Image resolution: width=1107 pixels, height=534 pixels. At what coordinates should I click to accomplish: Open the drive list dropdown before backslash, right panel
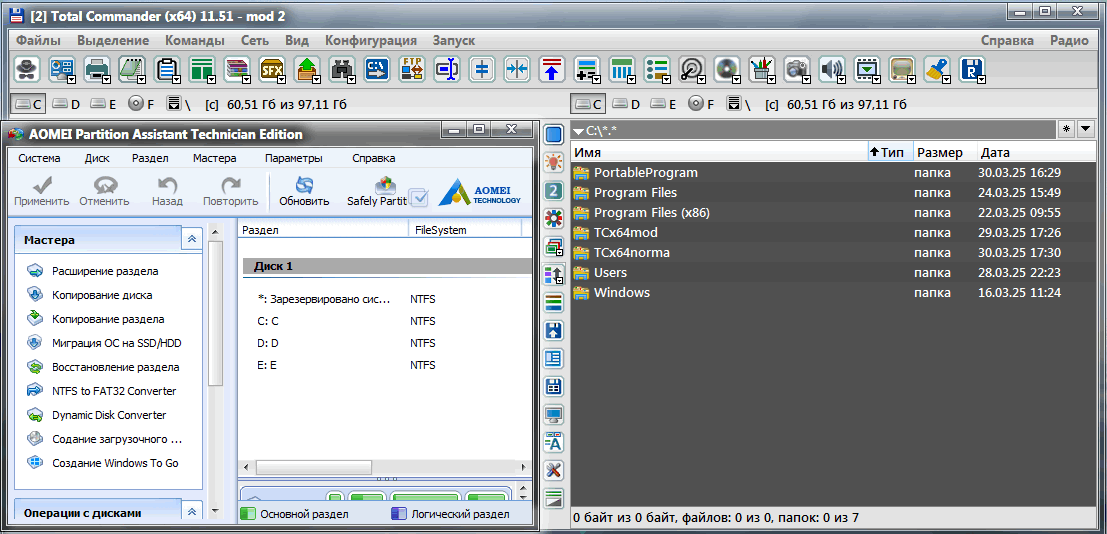tap(734, 105)
